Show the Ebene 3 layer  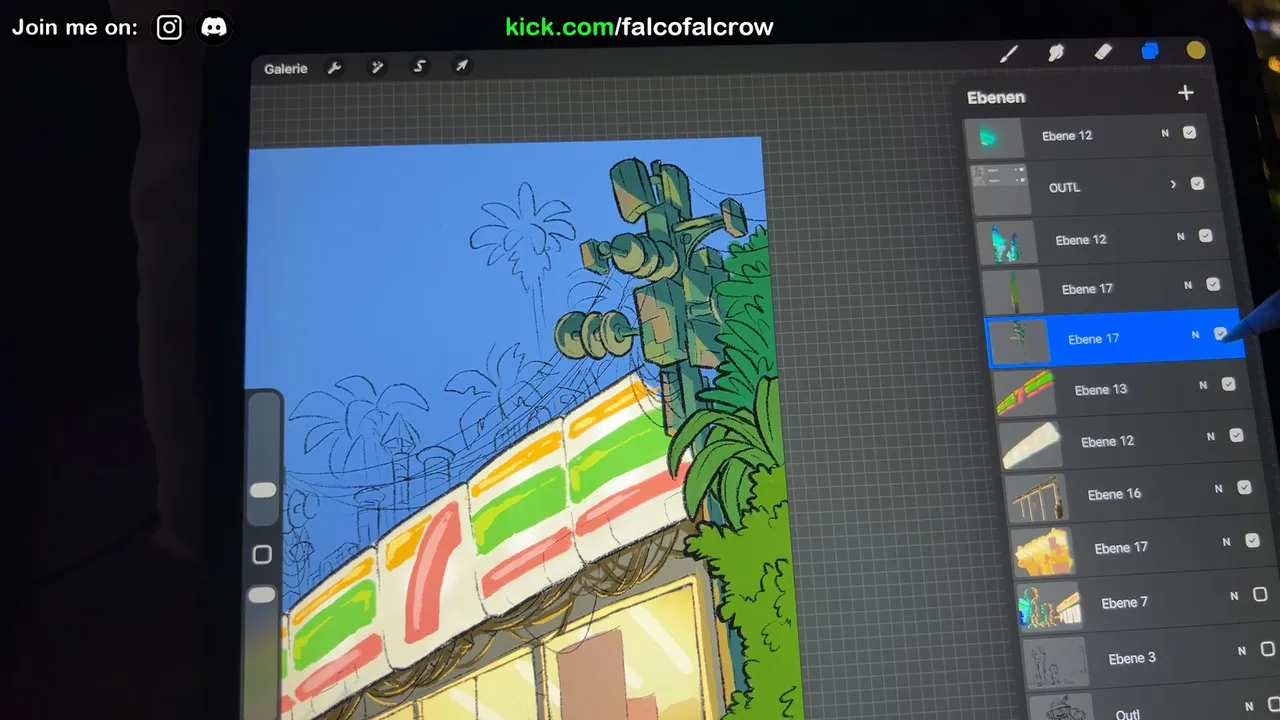(x=1267, y=650)
